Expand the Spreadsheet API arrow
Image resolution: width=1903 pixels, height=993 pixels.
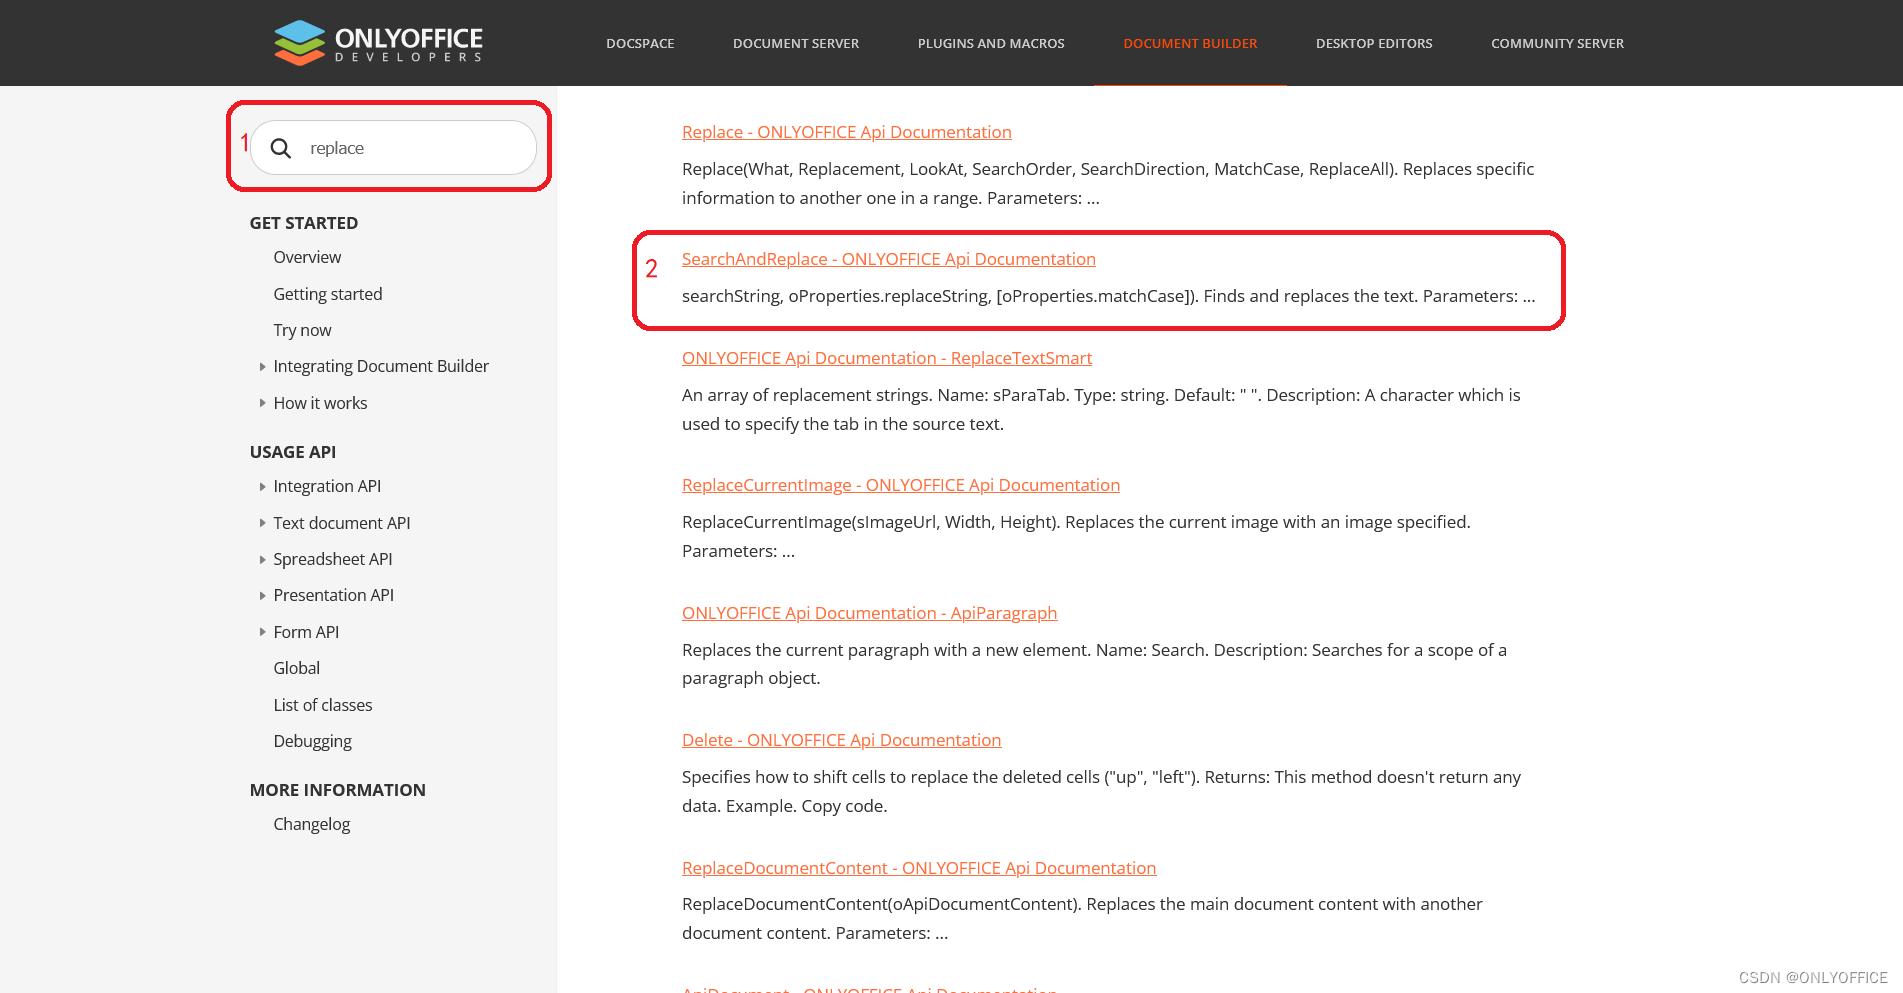click(x=262, y=560)
